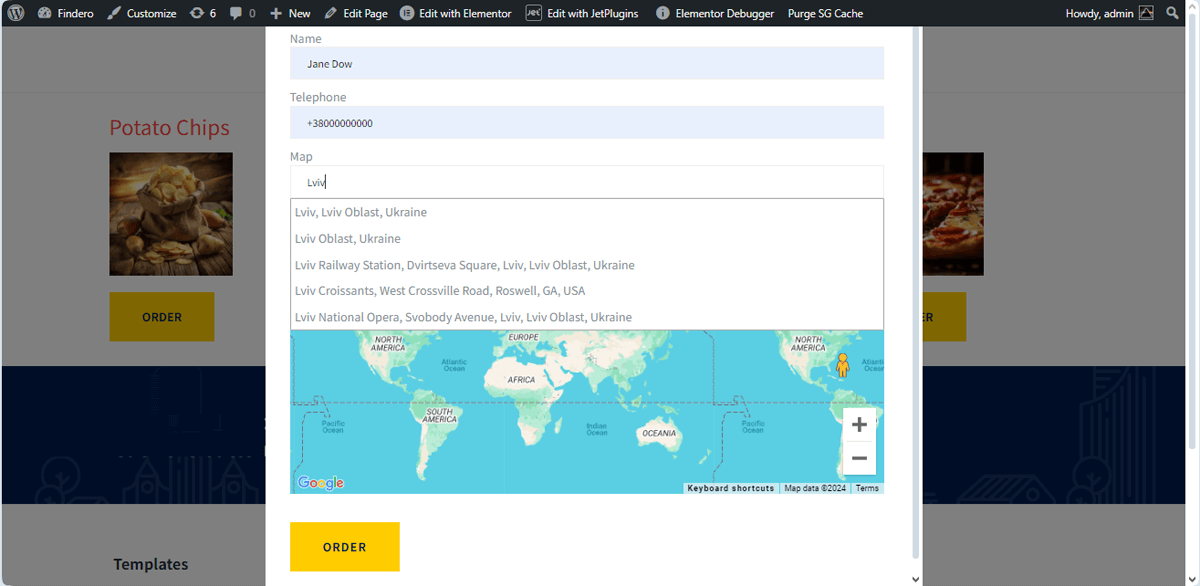Grab the Street View pegman icon on the map

click(845, 367)
